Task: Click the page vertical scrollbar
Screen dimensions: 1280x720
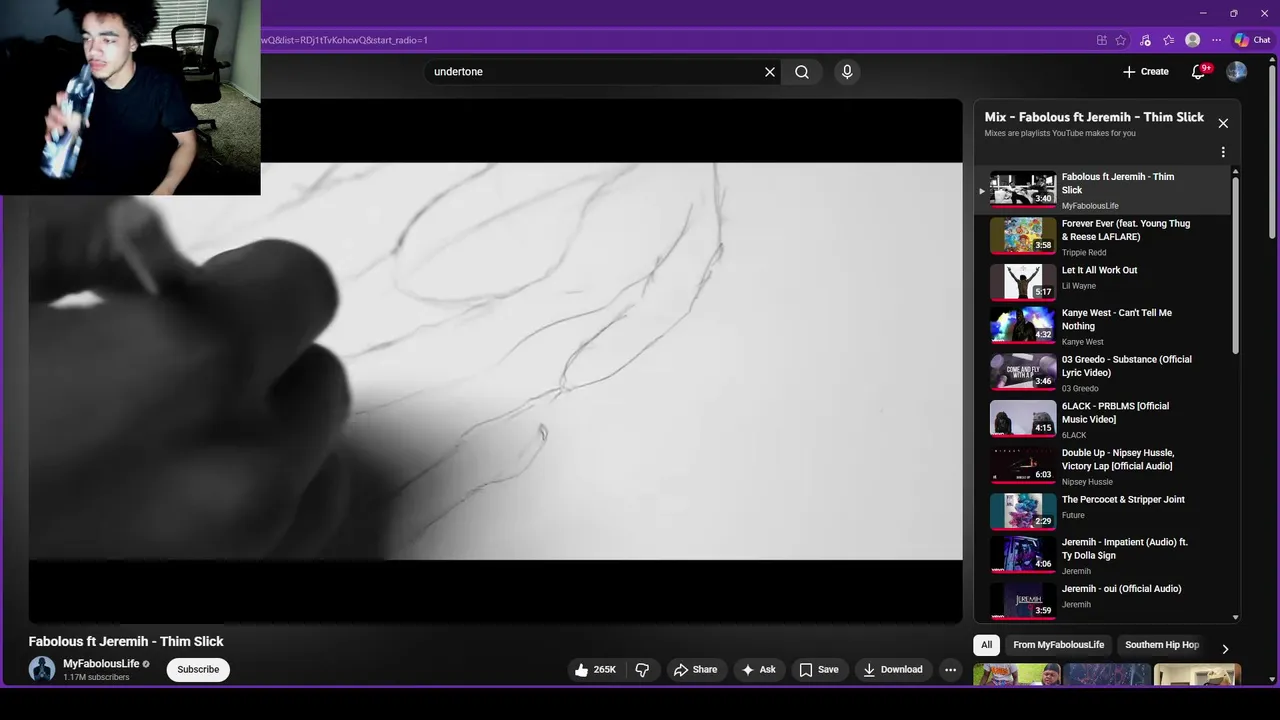Action: click(x=1272, y=150)
